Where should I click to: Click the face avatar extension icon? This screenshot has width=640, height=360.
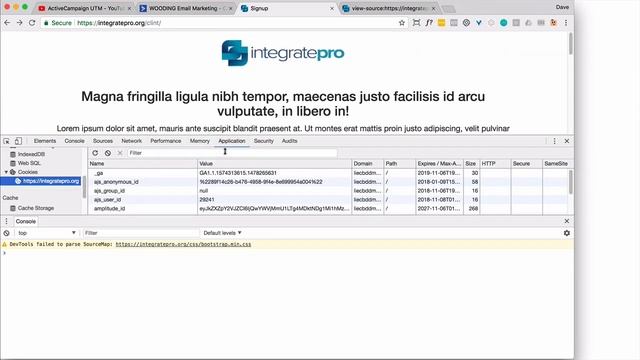click(553, 23)
